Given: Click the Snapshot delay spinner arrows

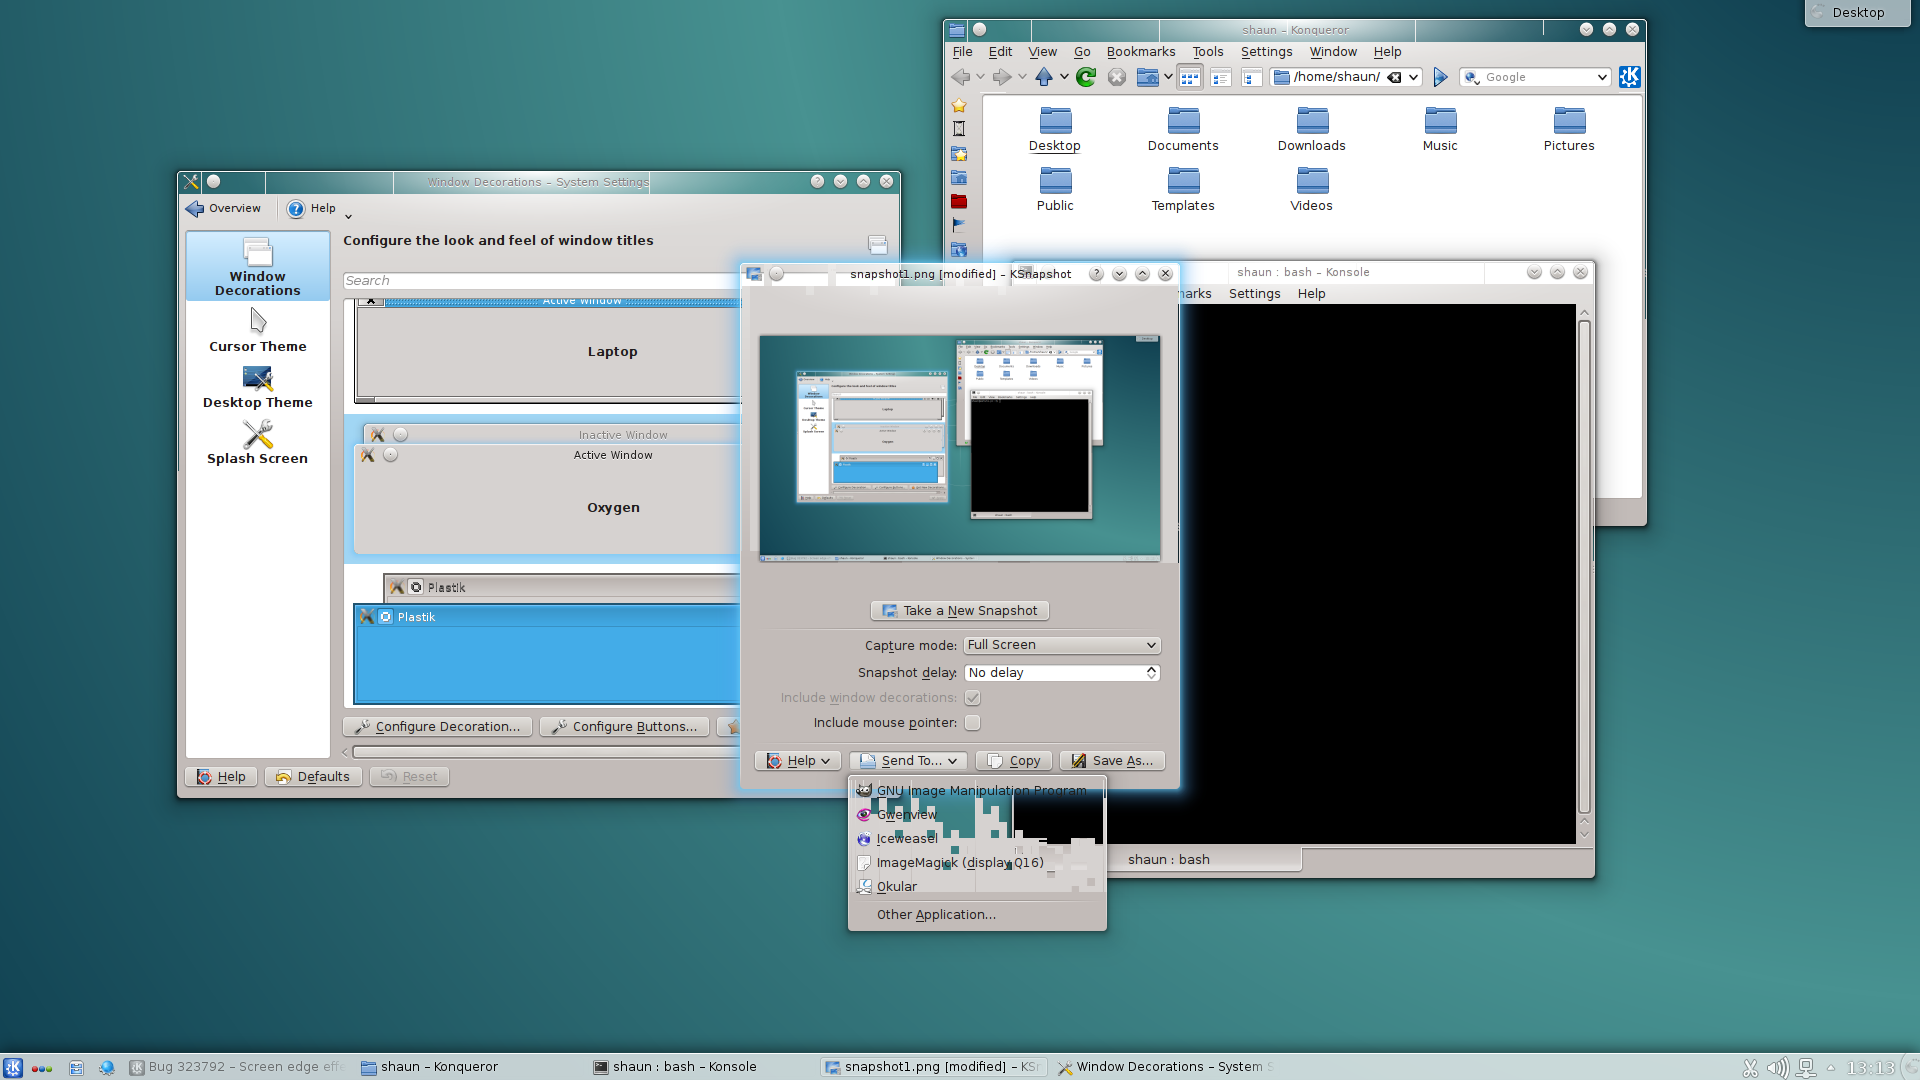Looking at the screenshot, I should point(1152,673).
